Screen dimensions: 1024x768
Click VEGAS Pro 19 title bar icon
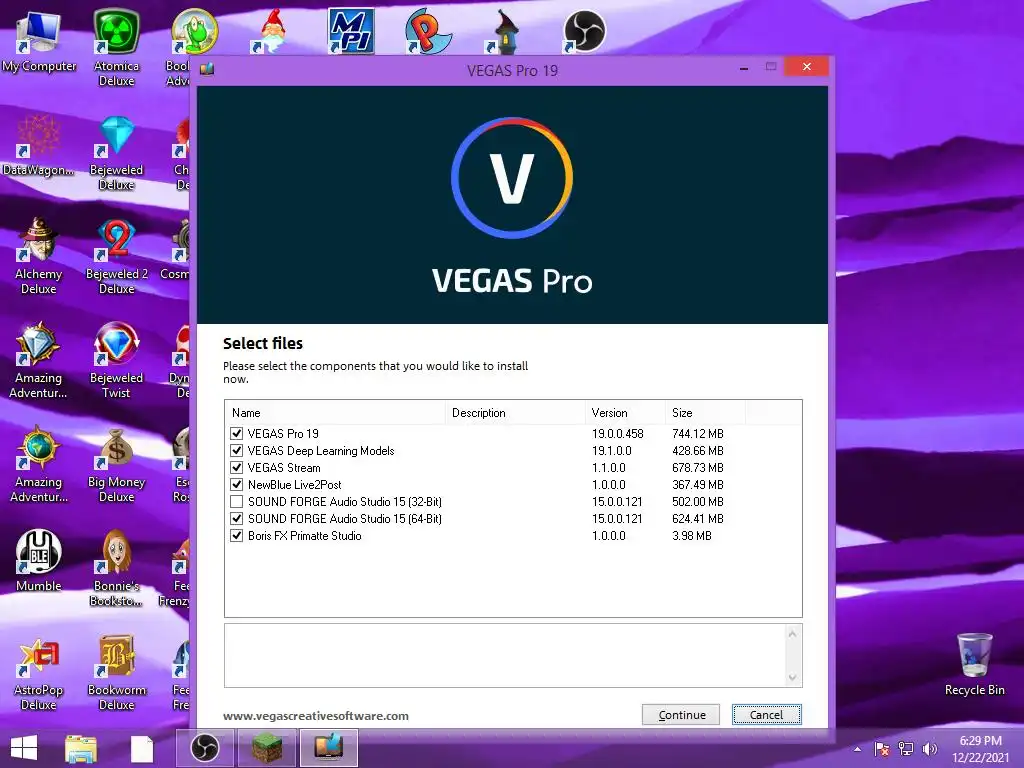pyautogui.click(x=207, y=69)
